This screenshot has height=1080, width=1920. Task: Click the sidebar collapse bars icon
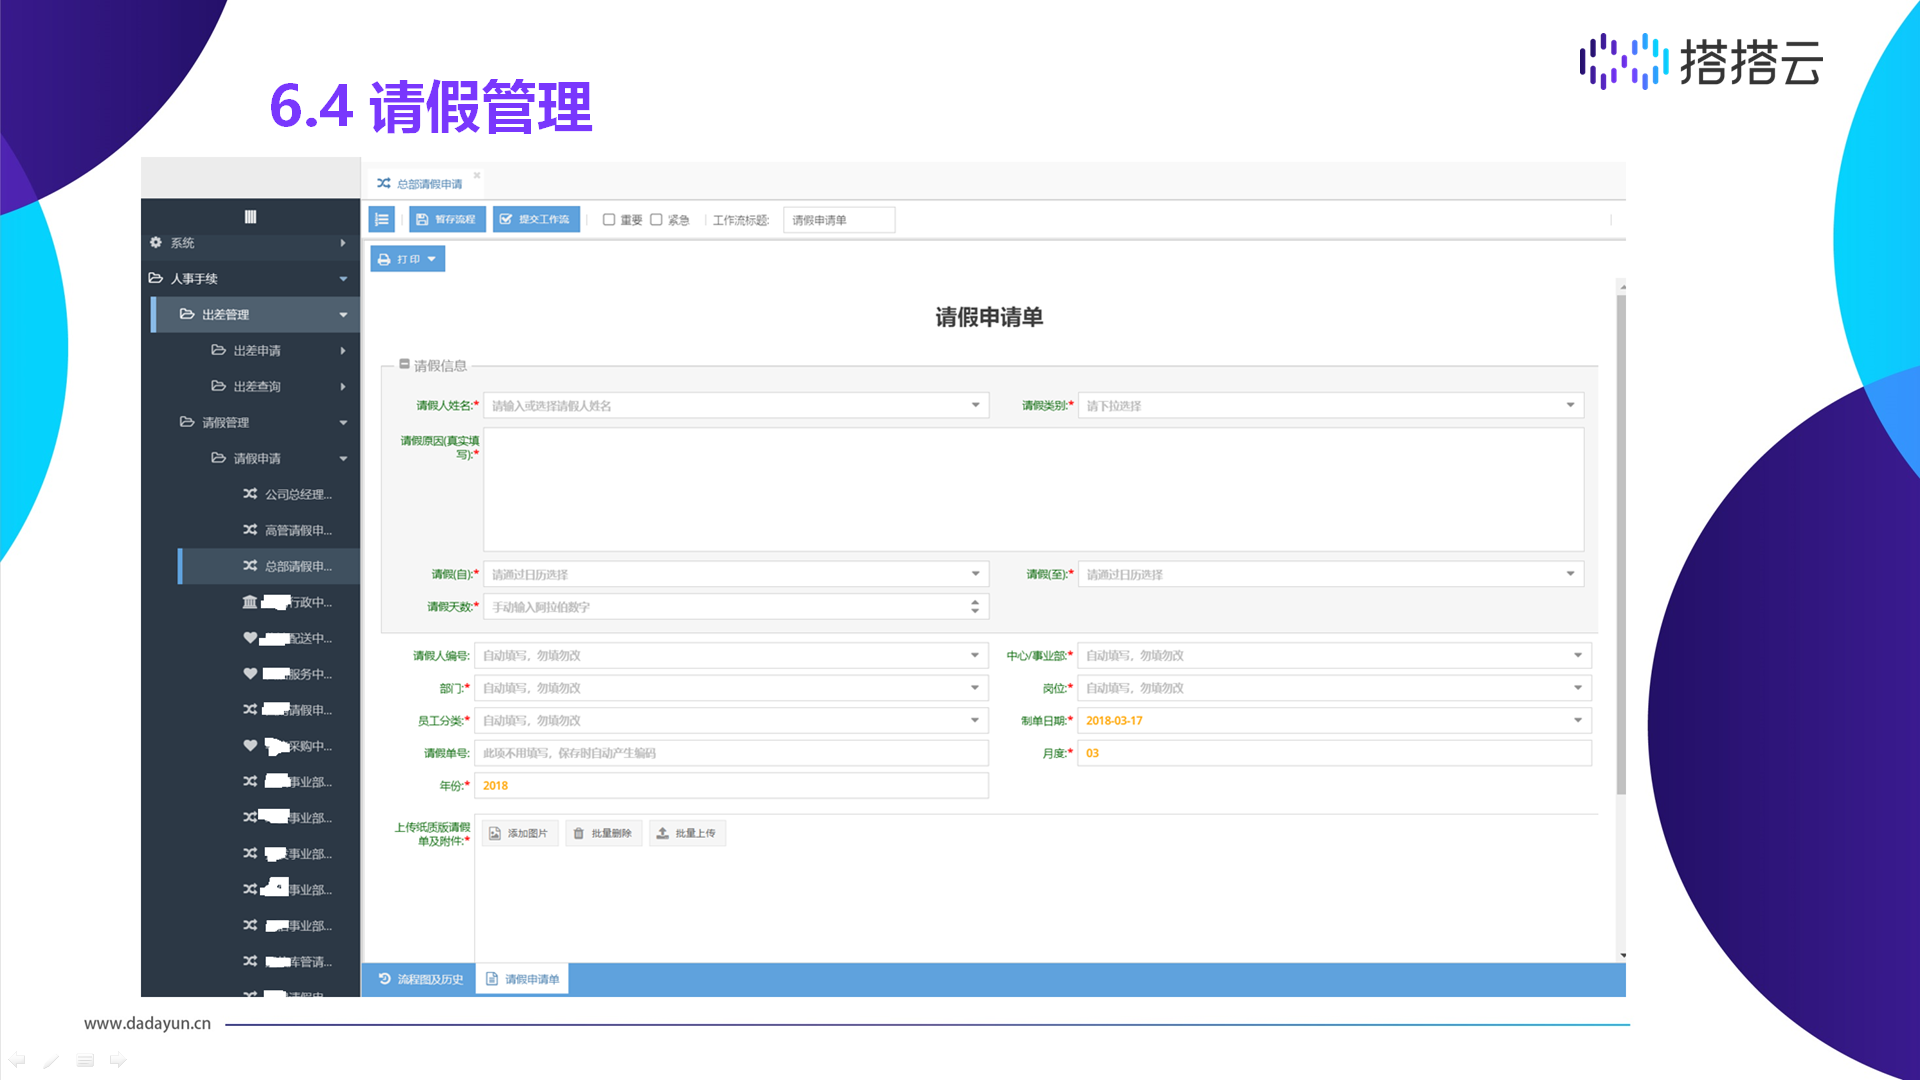(250, 217)
